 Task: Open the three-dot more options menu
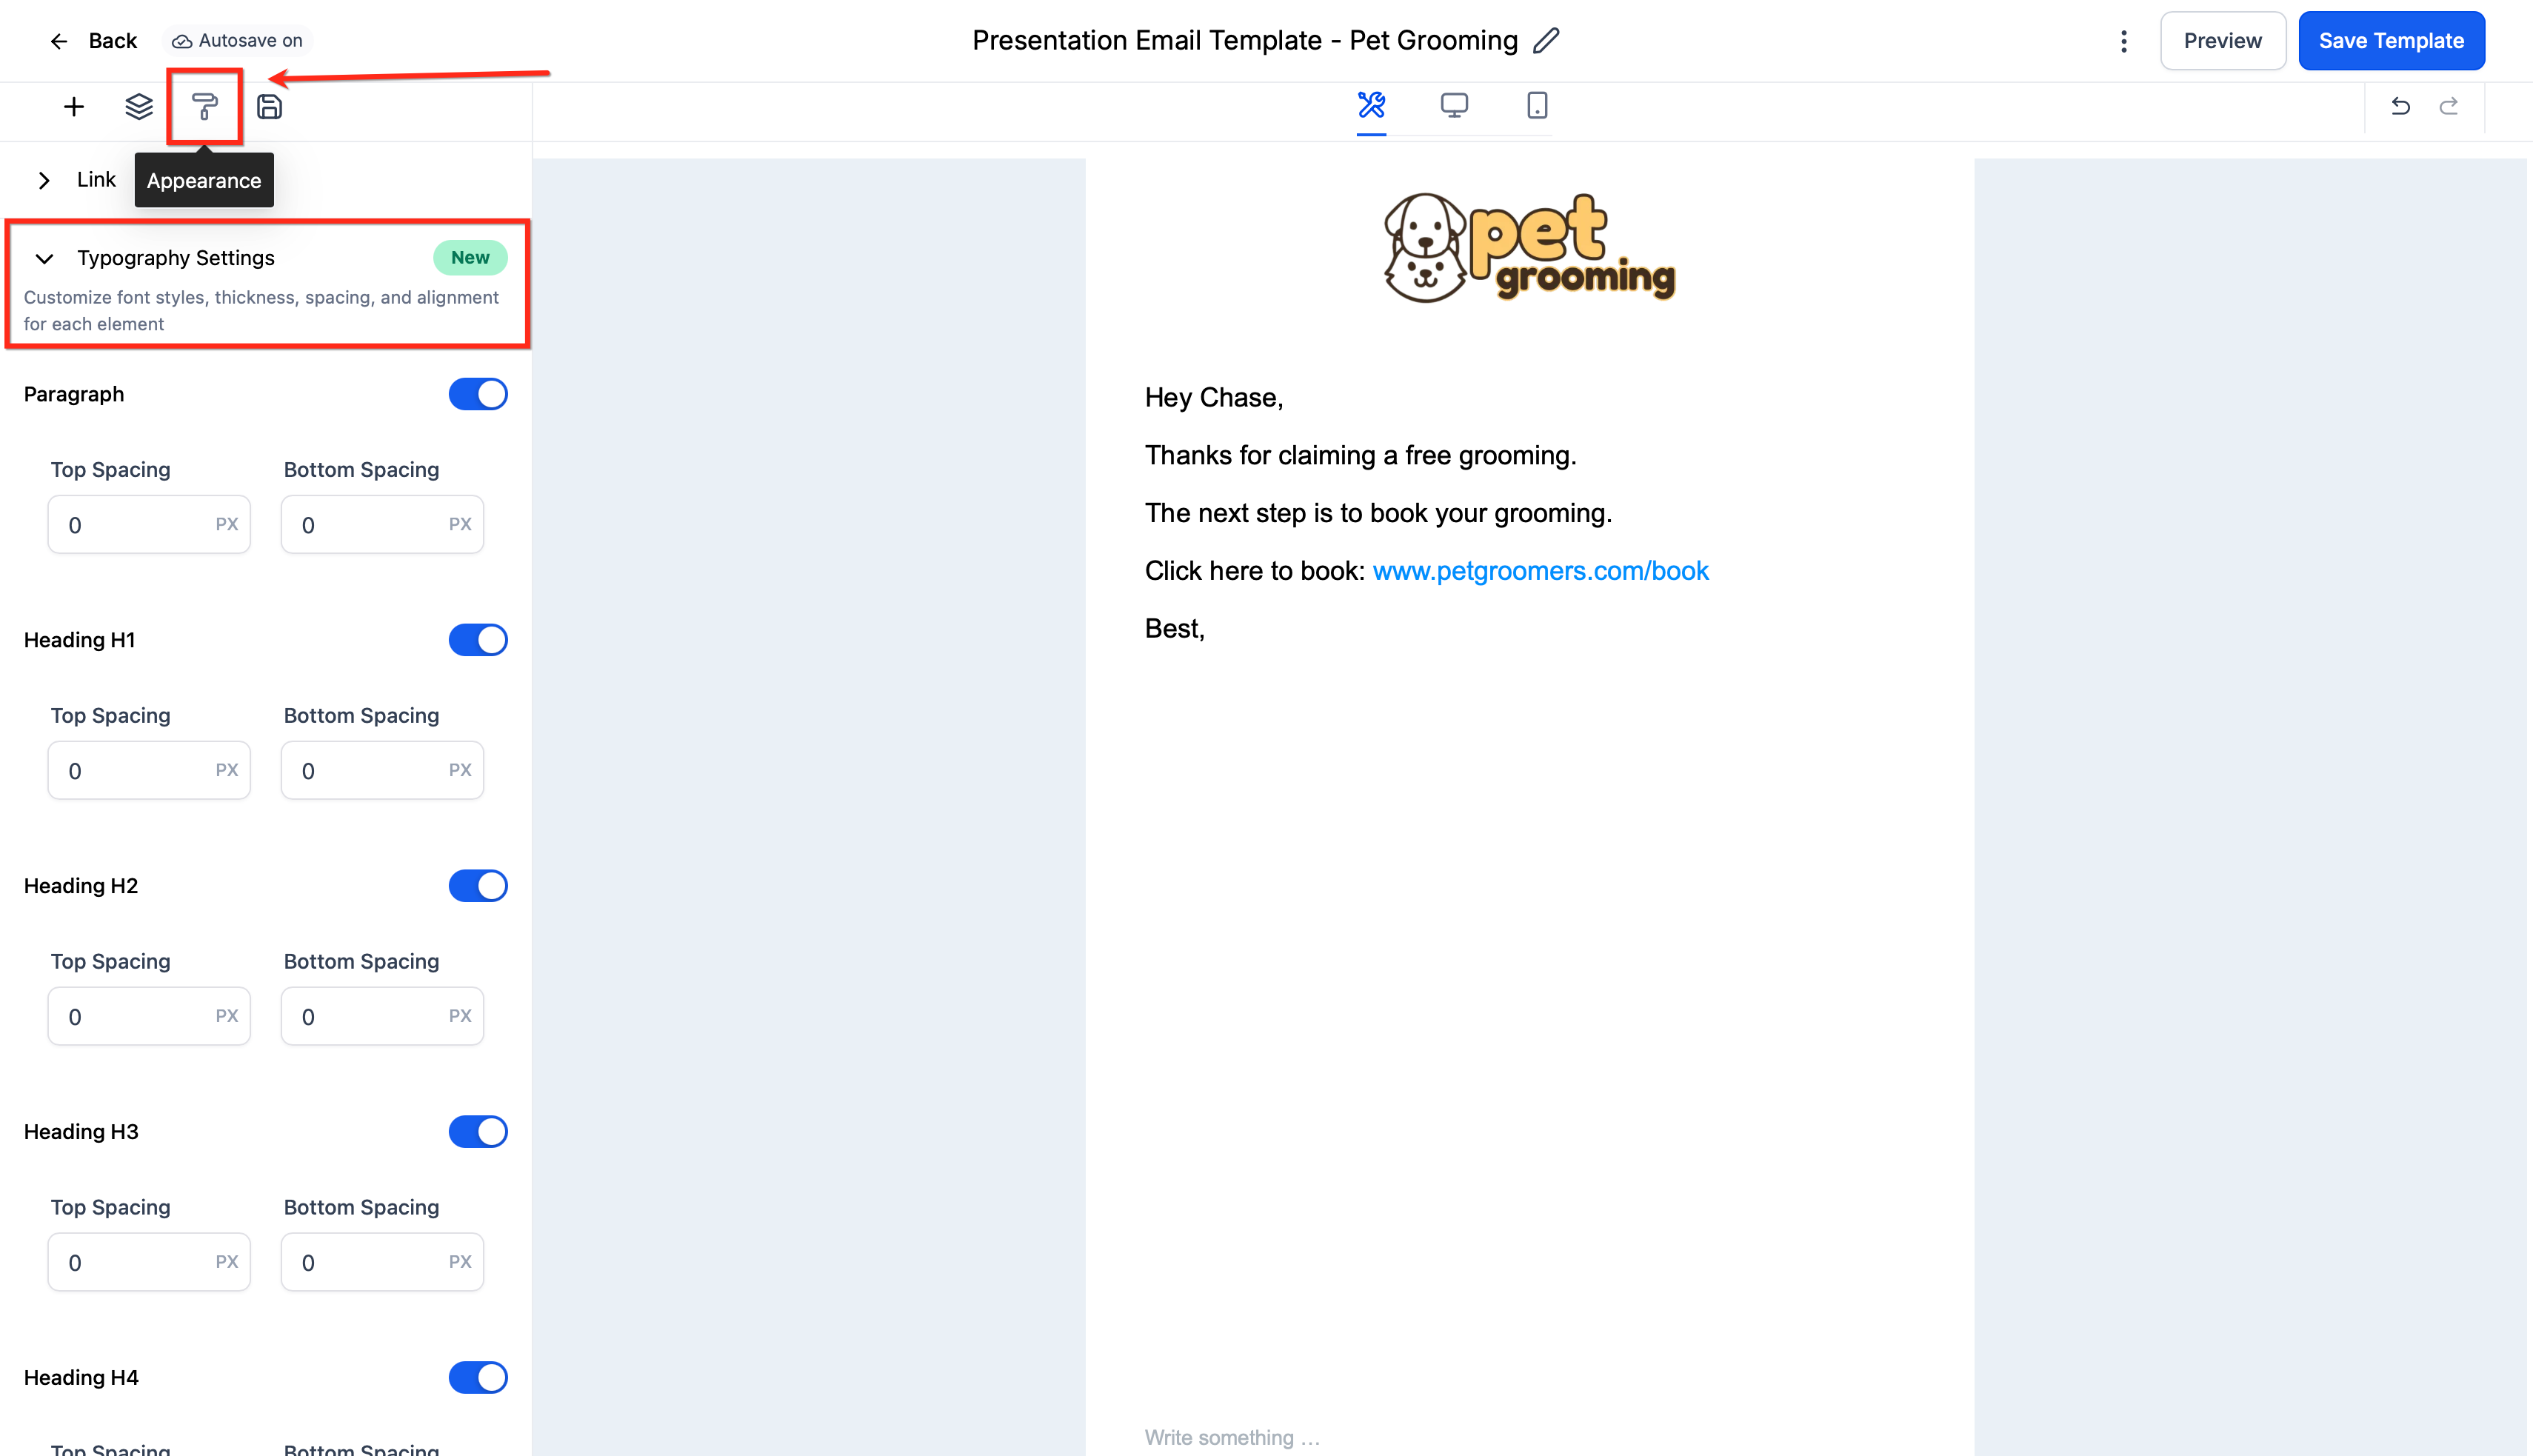click(2124, 41)
